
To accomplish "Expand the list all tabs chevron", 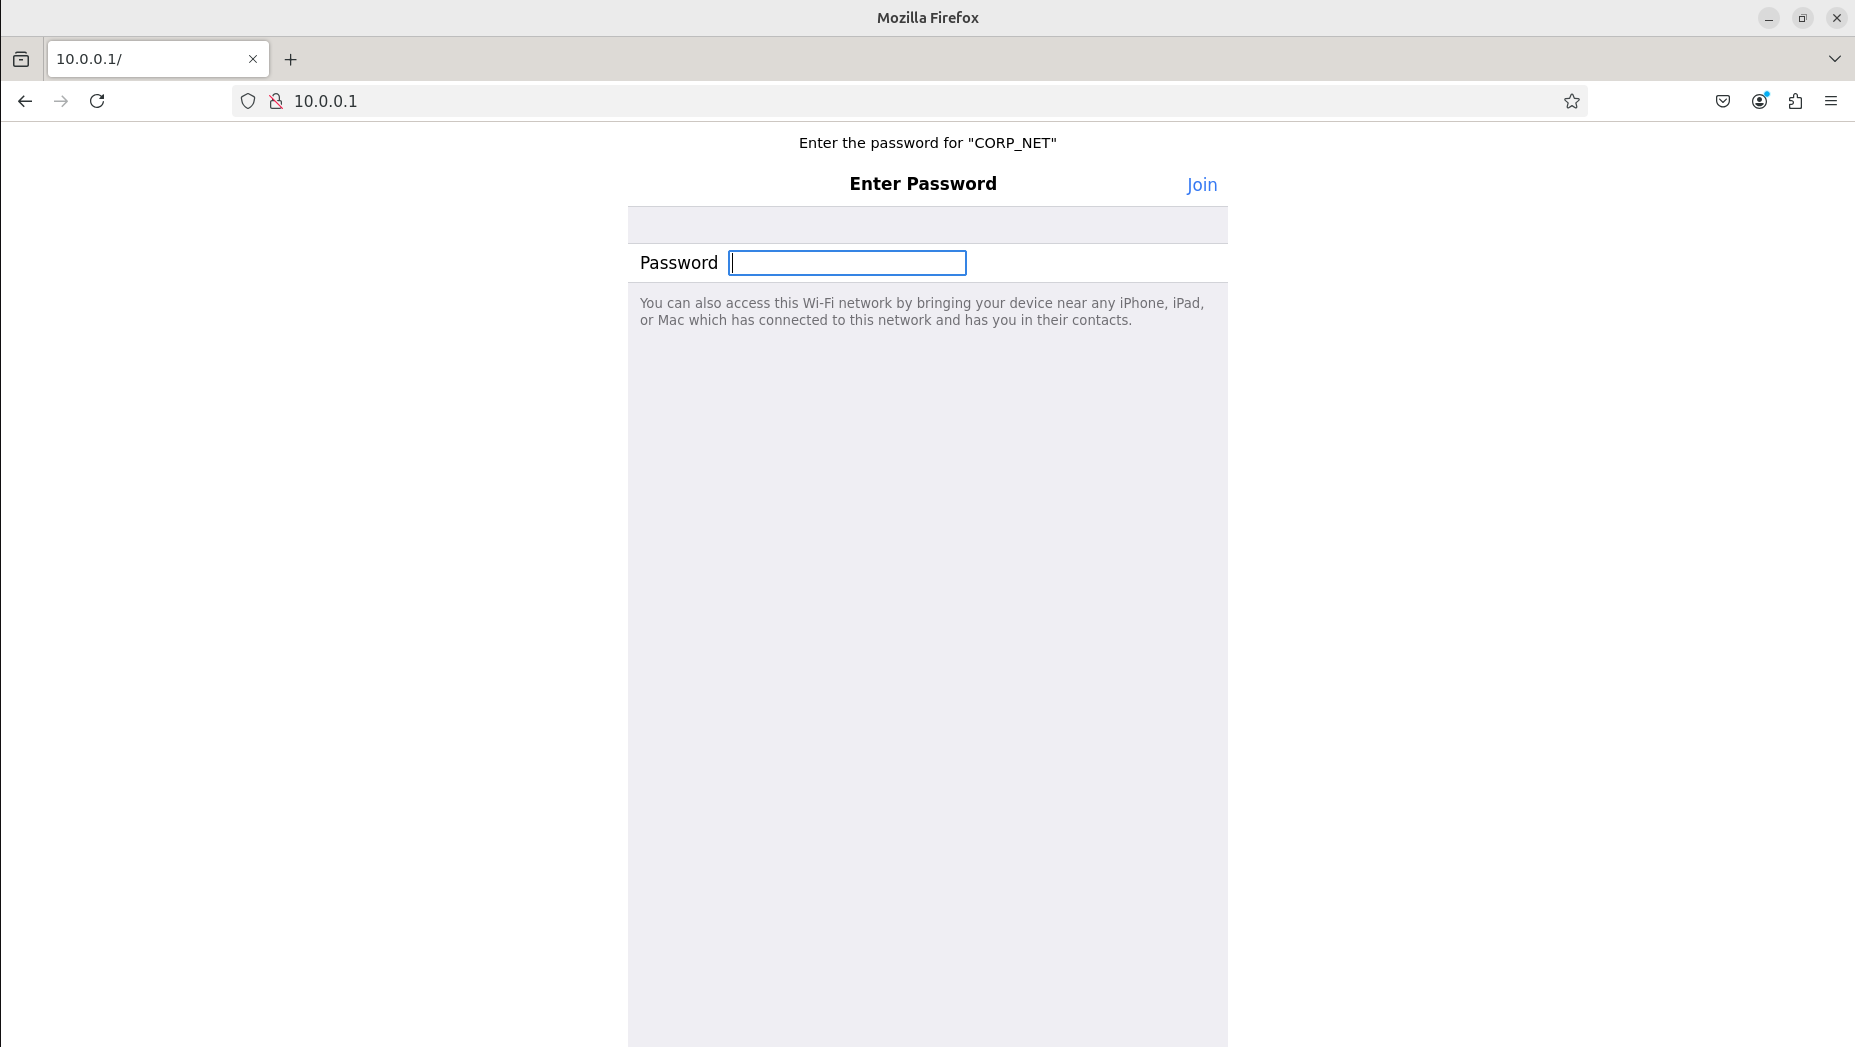I will tap(1835, 59).
